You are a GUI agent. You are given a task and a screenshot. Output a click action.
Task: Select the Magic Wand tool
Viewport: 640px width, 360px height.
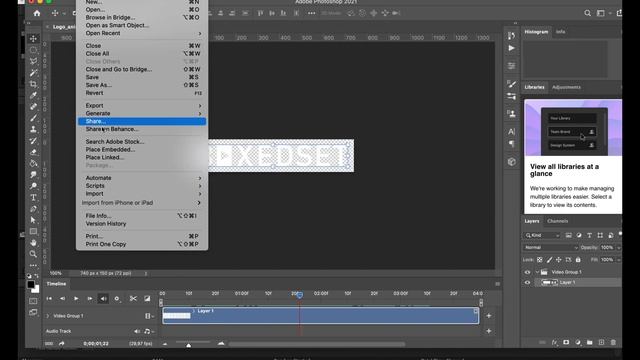pos(33,73)
